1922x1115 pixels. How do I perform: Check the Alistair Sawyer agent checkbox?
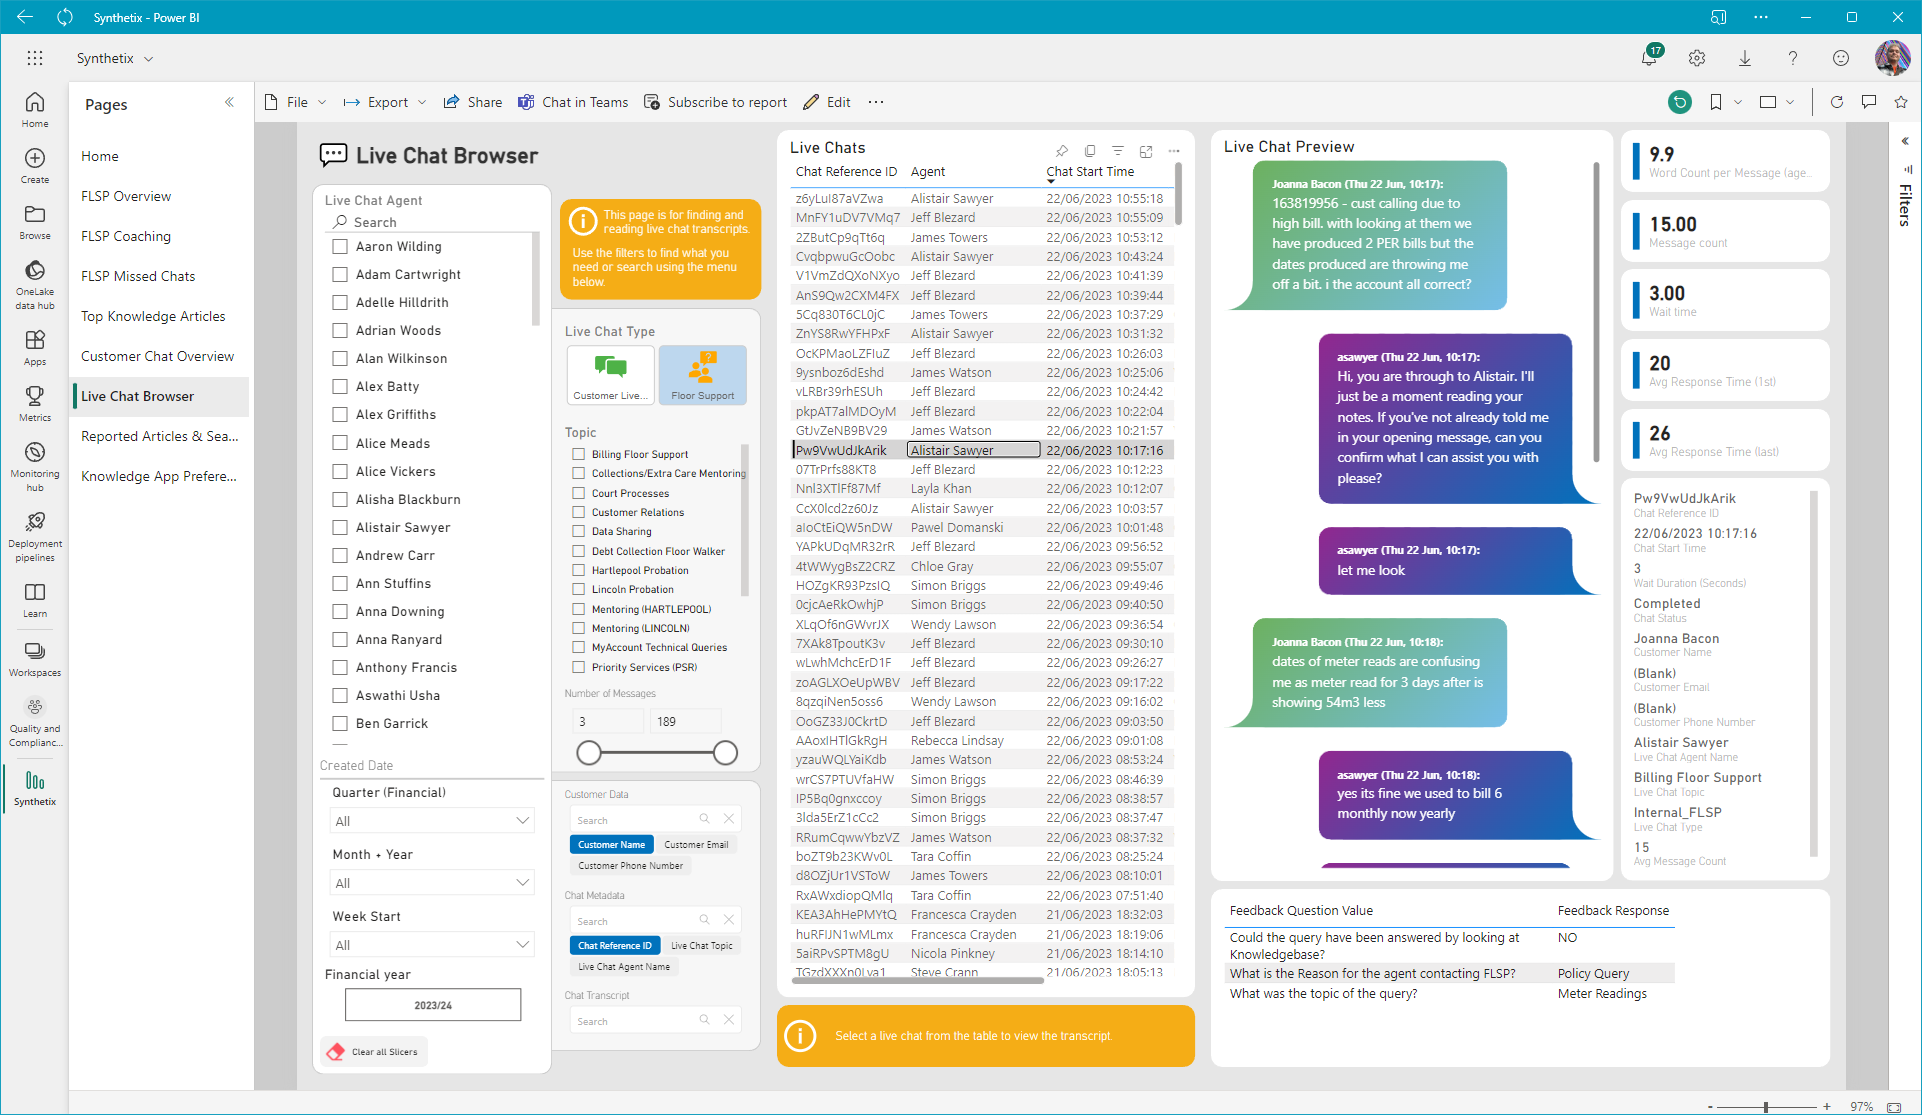coord(340,527)
